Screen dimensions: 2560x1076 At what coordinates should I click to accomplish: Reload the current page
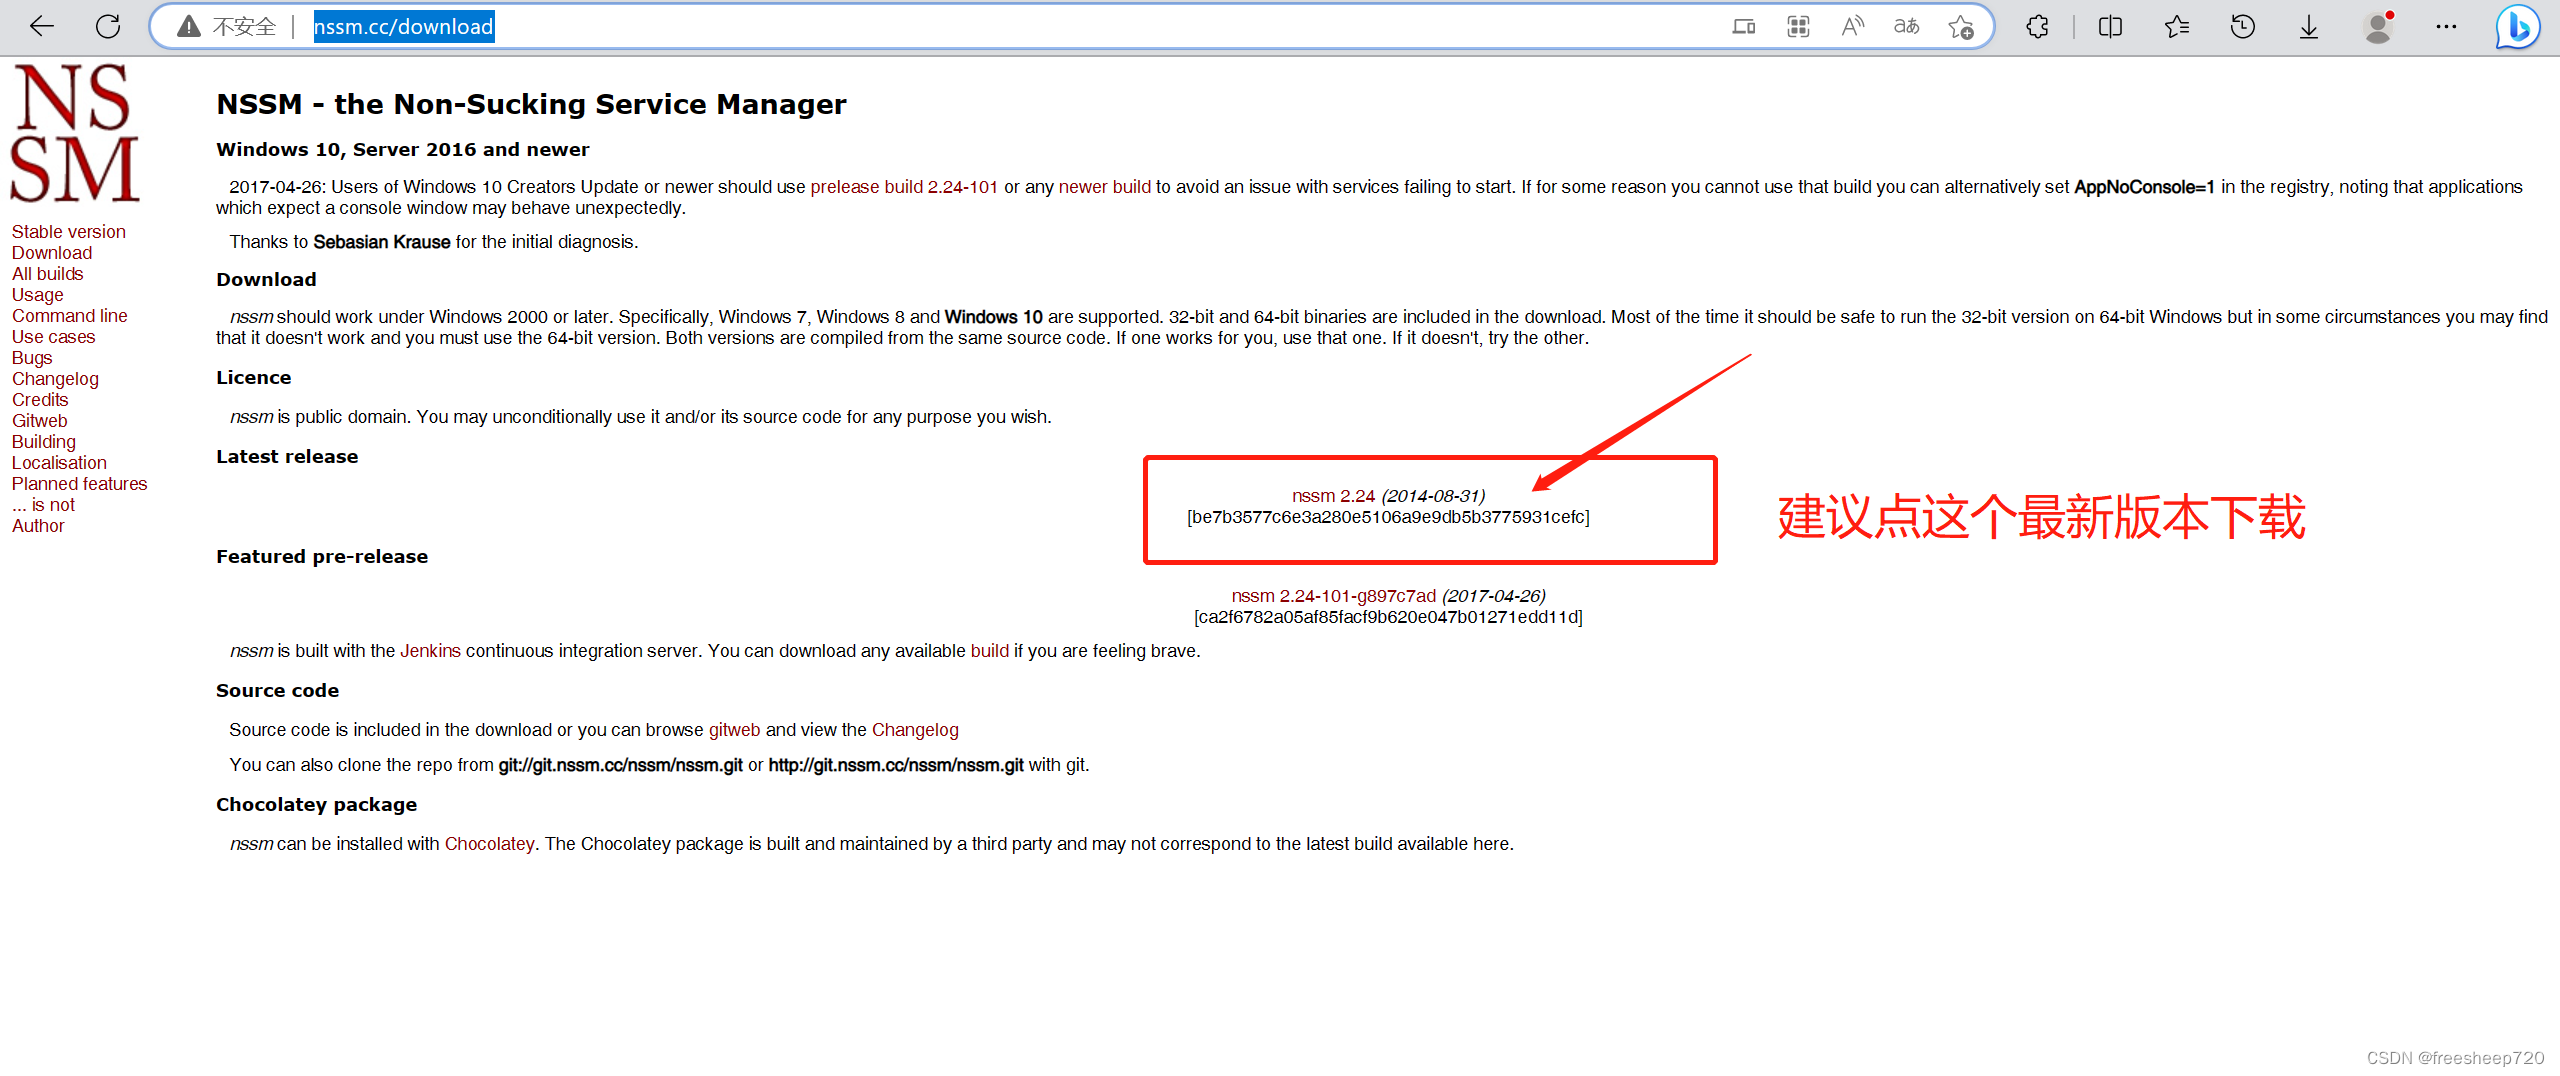(x=108, y=27)
